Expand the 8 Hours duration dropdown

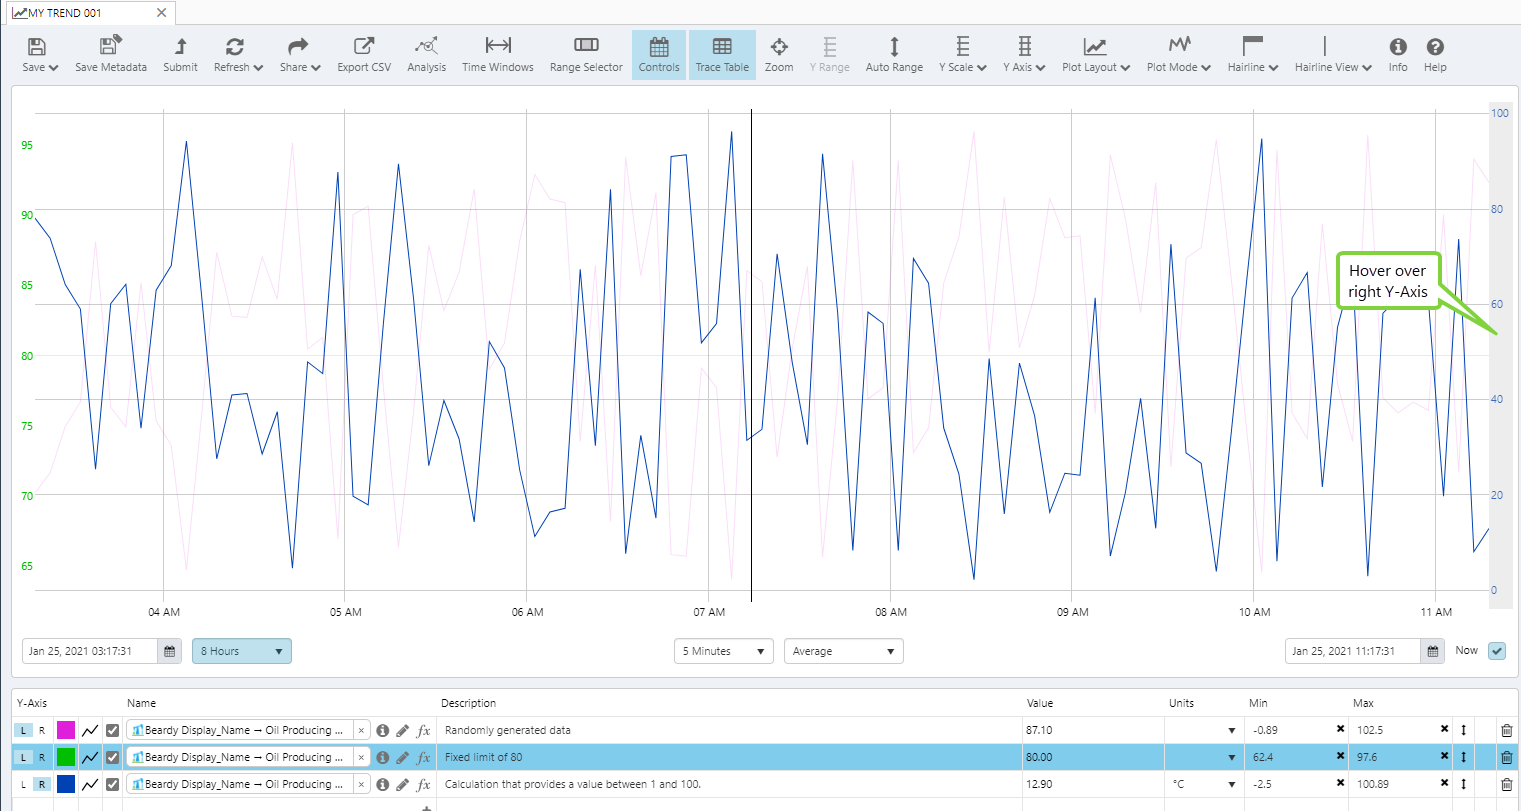pos(241,651)
